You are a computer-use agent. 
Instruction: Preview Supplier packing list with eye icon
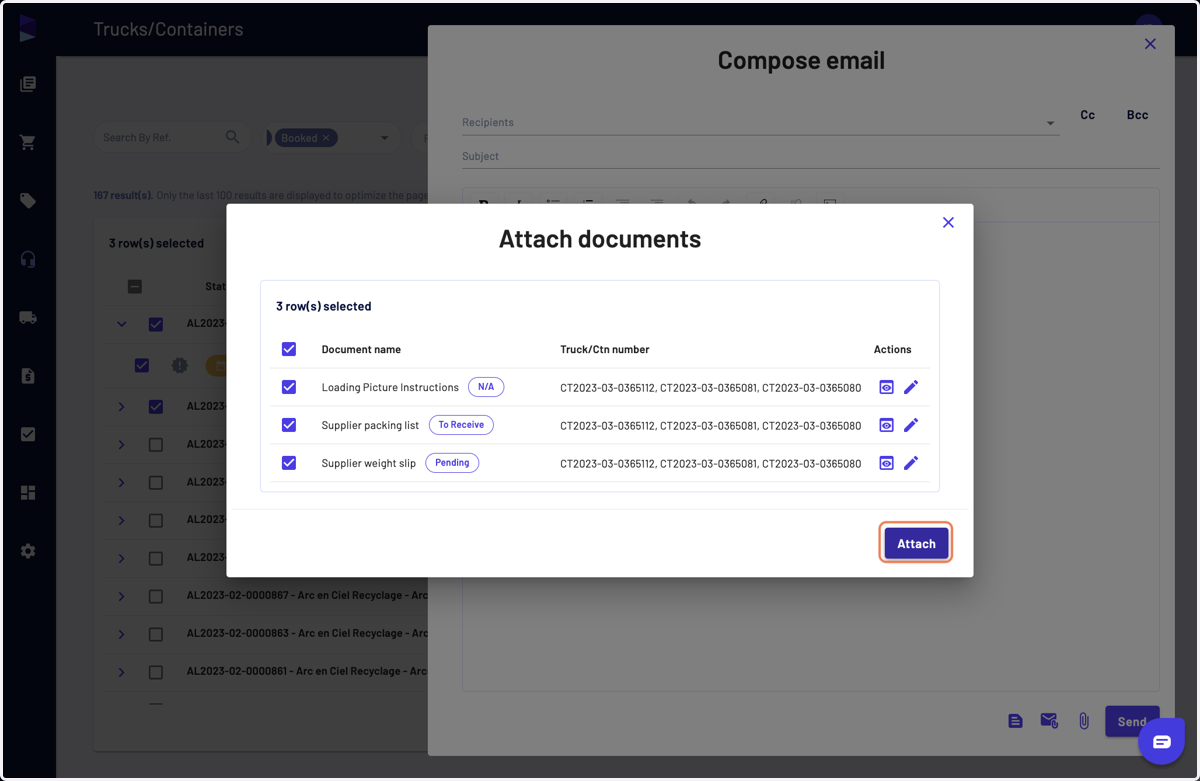(x=886, y=425)
